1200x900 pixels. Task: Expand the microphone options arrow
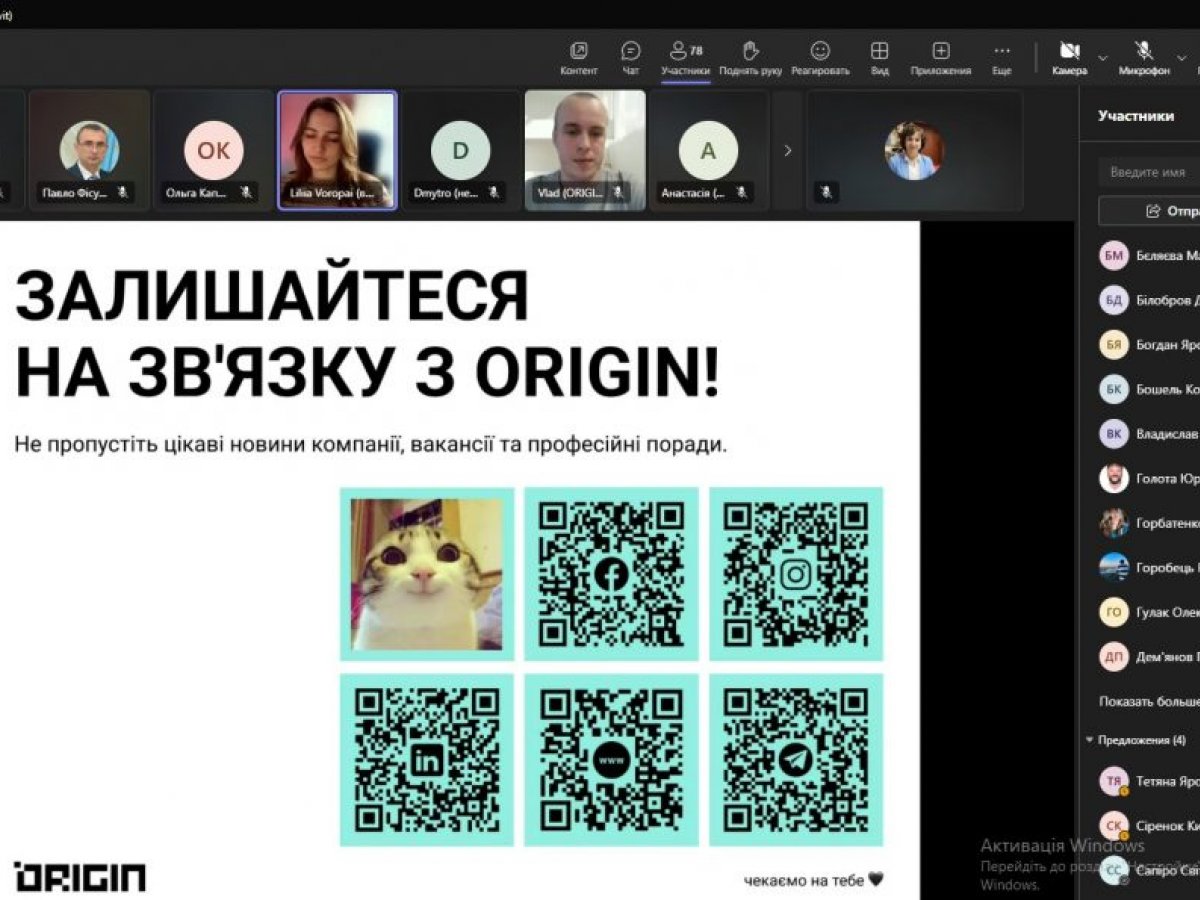1182,58
